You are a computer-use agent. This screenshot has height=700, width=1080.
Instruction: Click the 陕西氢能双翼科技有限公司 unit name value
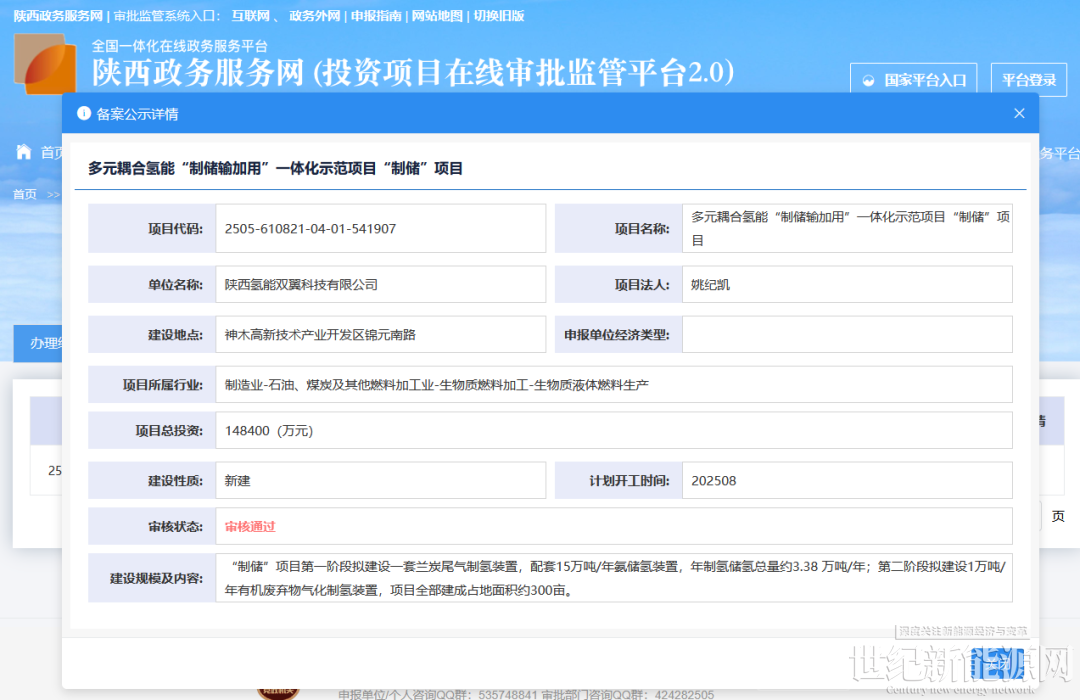301,285
